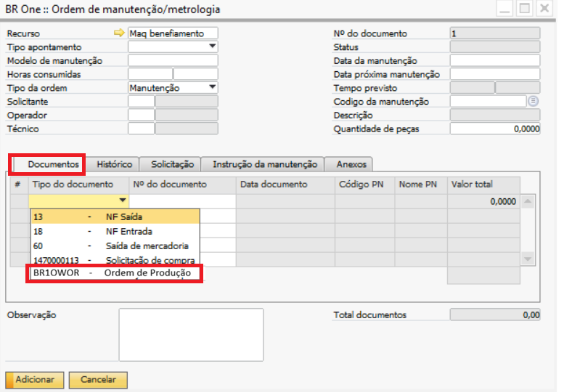Click the Cancelar button
Screen dimensions: 567x392
98,380
